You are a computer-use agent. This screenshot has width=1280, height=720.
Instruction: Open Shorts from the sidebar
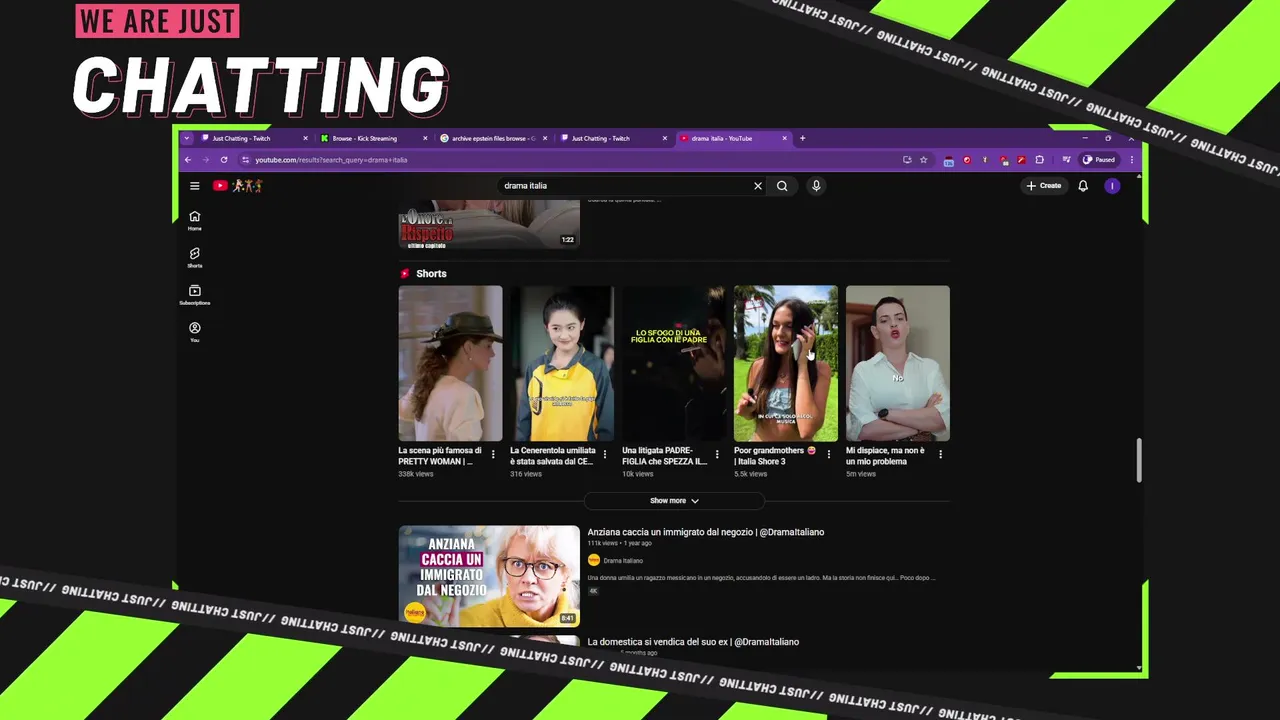point(195,258)
